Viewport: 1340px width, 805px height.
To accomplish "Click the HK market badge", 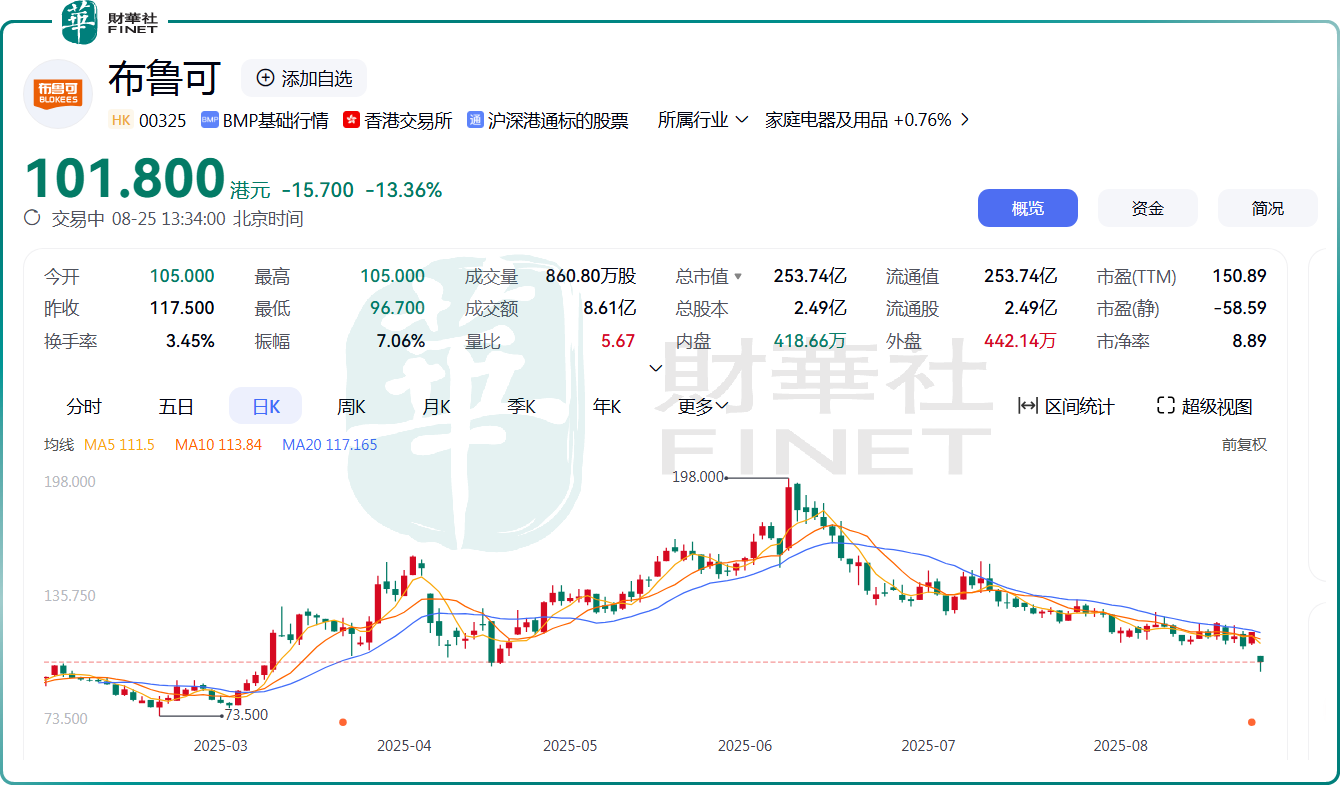I will point(121,120).
